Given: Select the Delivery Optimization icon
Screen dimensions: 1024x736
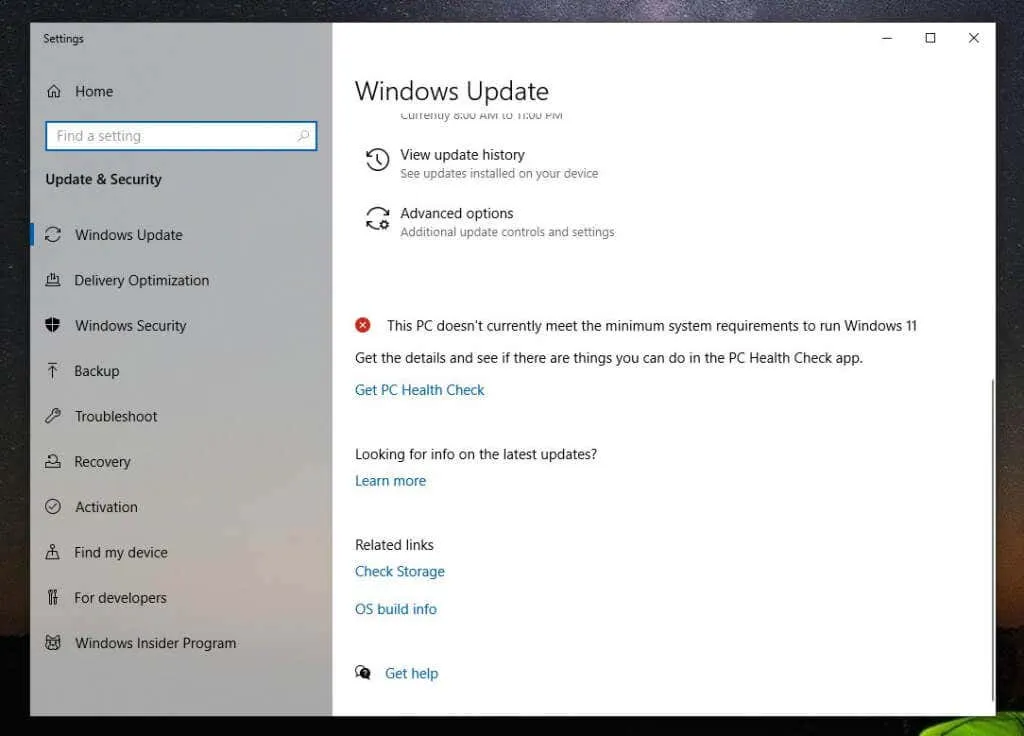Looking at the screenshot, I should point(54,281).
